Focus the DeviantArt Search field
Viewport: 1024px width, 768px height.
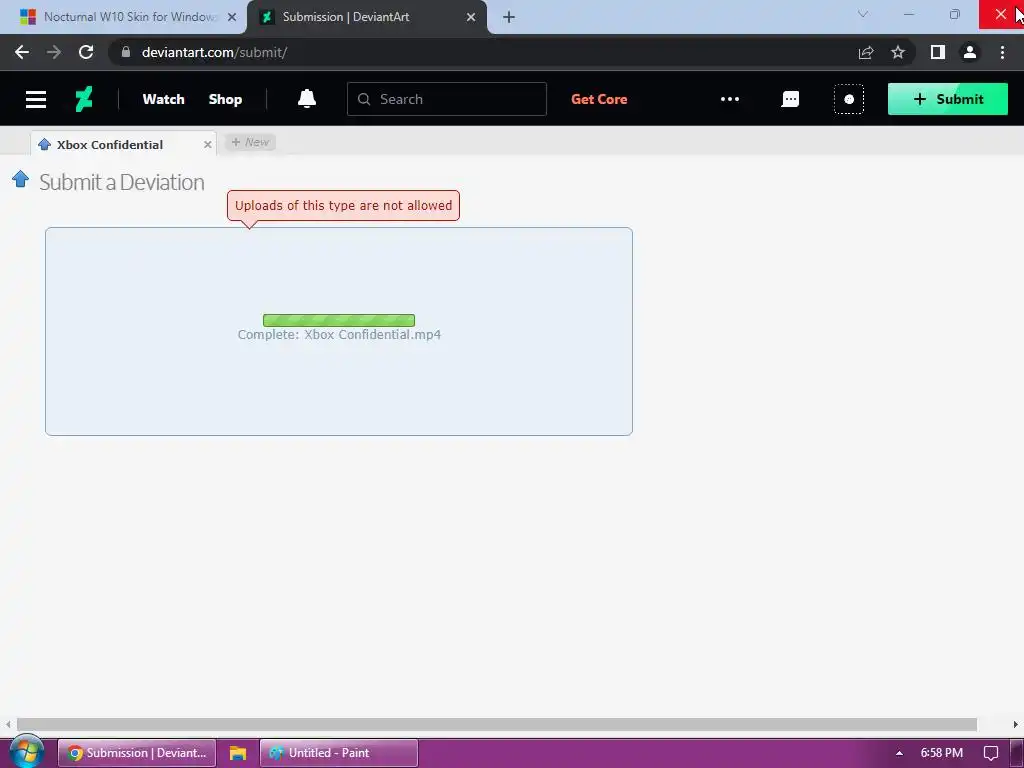point(447,99)
